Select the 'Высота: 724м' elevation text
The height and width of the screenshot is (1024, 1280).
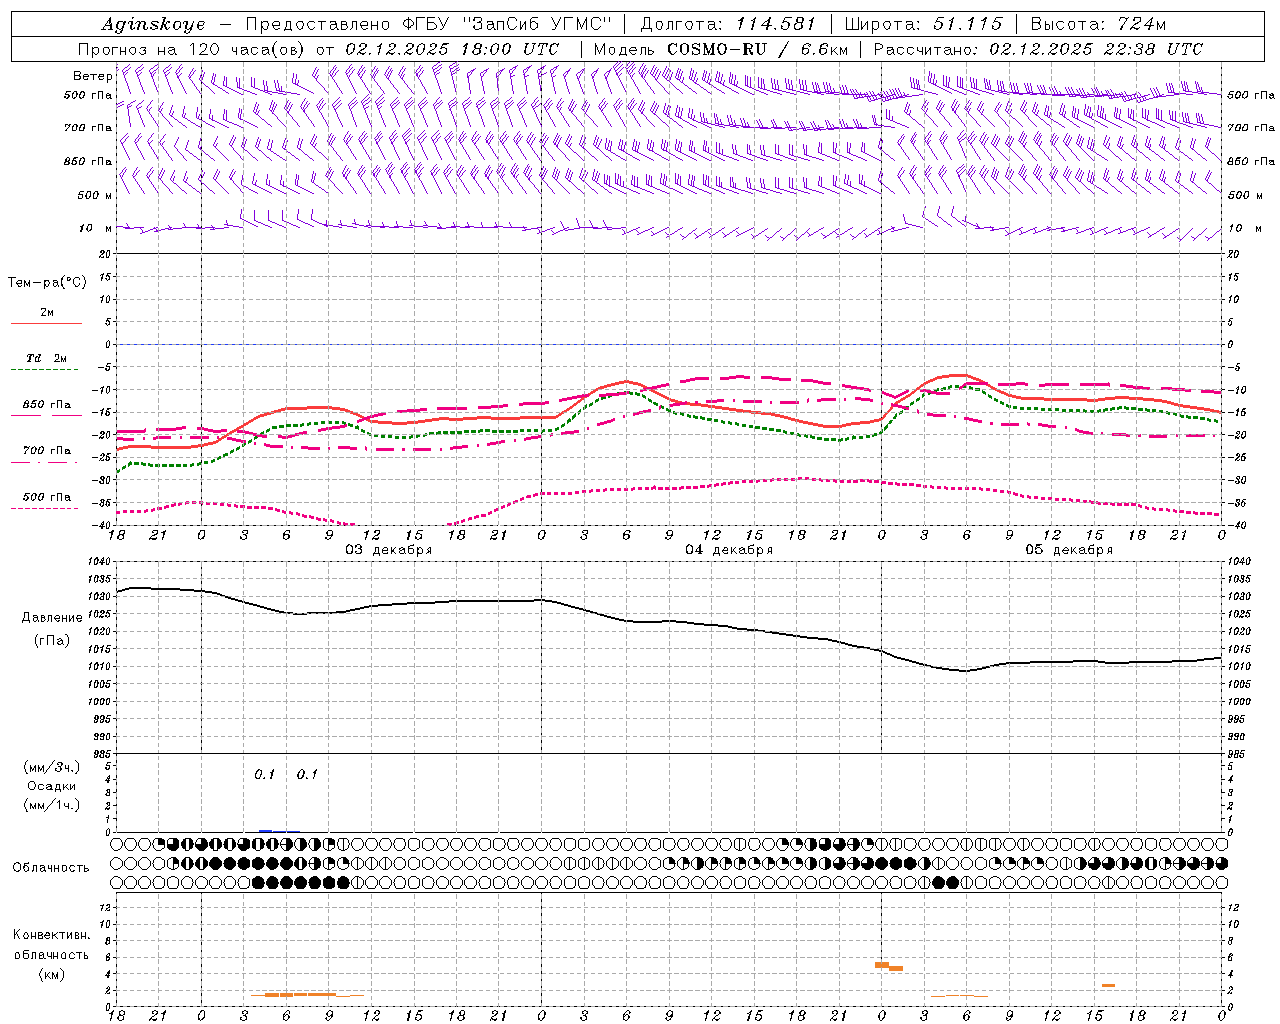pos(1099,24)
